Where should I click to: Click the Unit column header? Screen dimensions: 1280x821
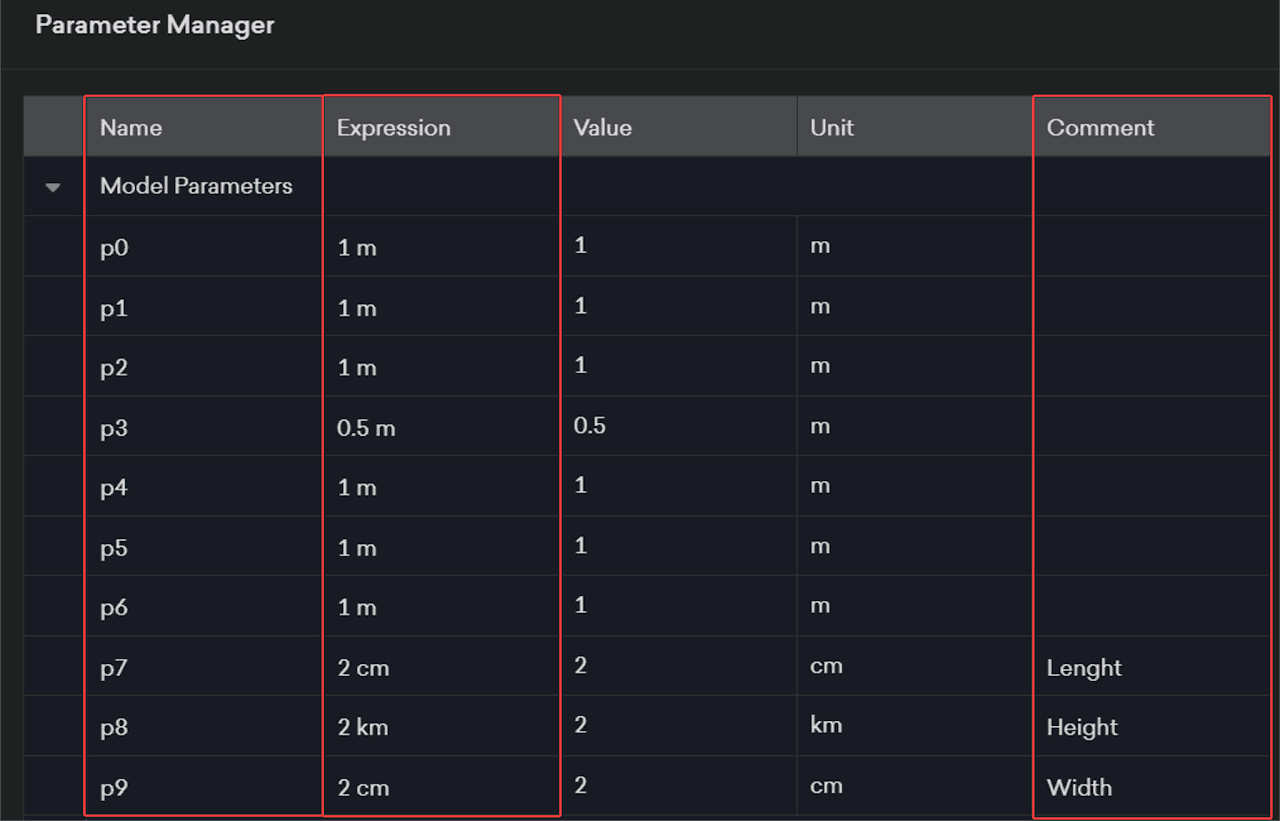832,128
